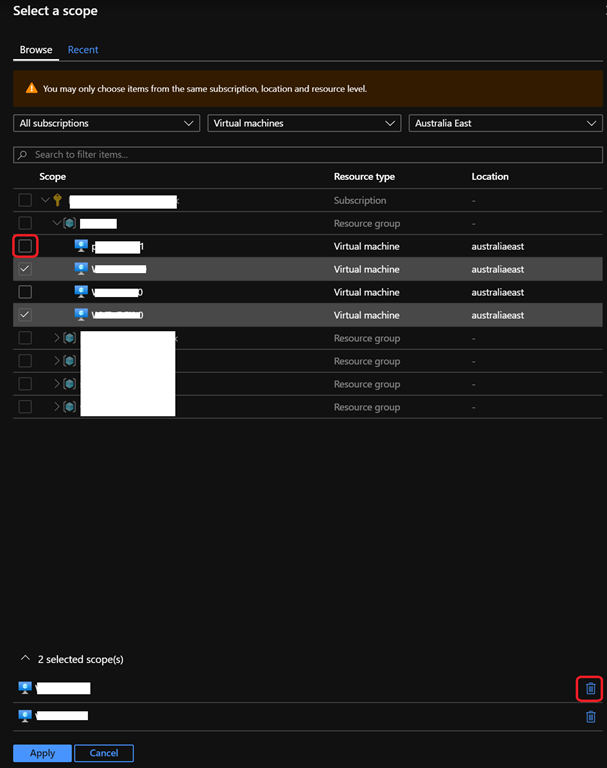Image resolution: width=607 pixels, height=768 pixels.
Task: Click the Scope column header
Action: click(52, 177)
